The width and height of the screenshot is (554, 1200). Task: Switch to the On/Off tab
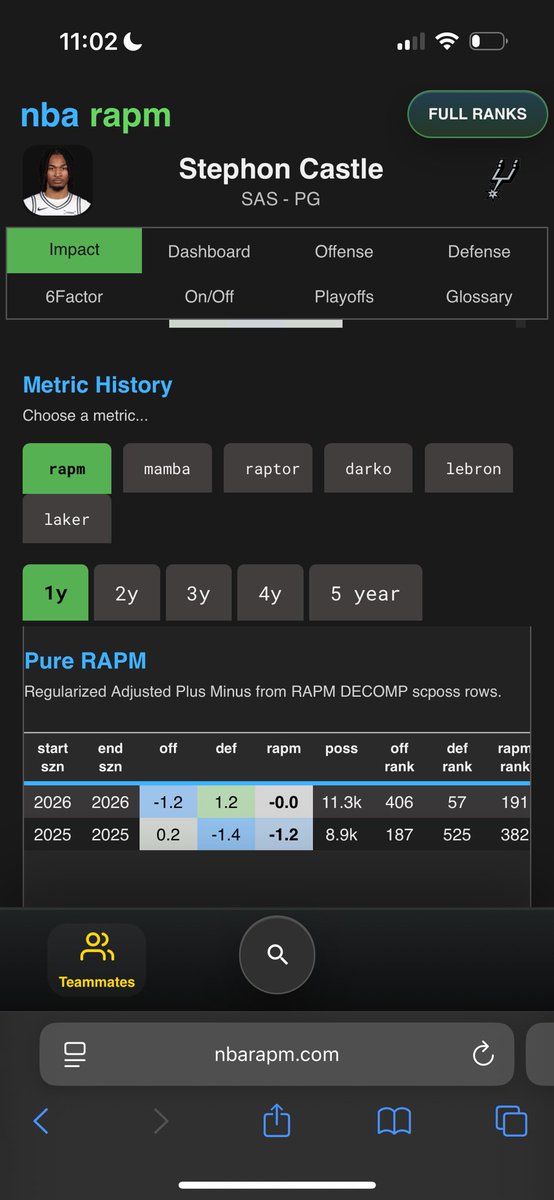point(209,297)
